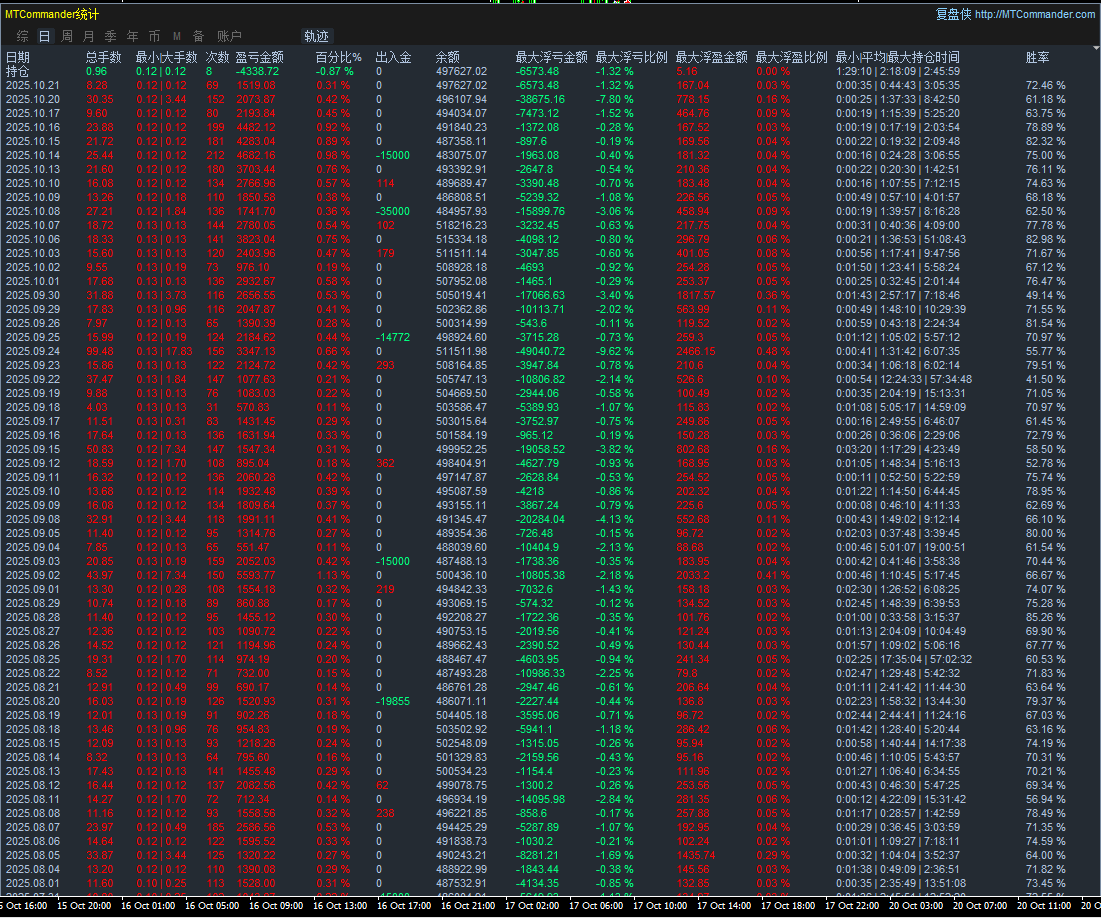Click the 轨迹 track button
This screenshot has width=1101, height=919.
point(316,36)
